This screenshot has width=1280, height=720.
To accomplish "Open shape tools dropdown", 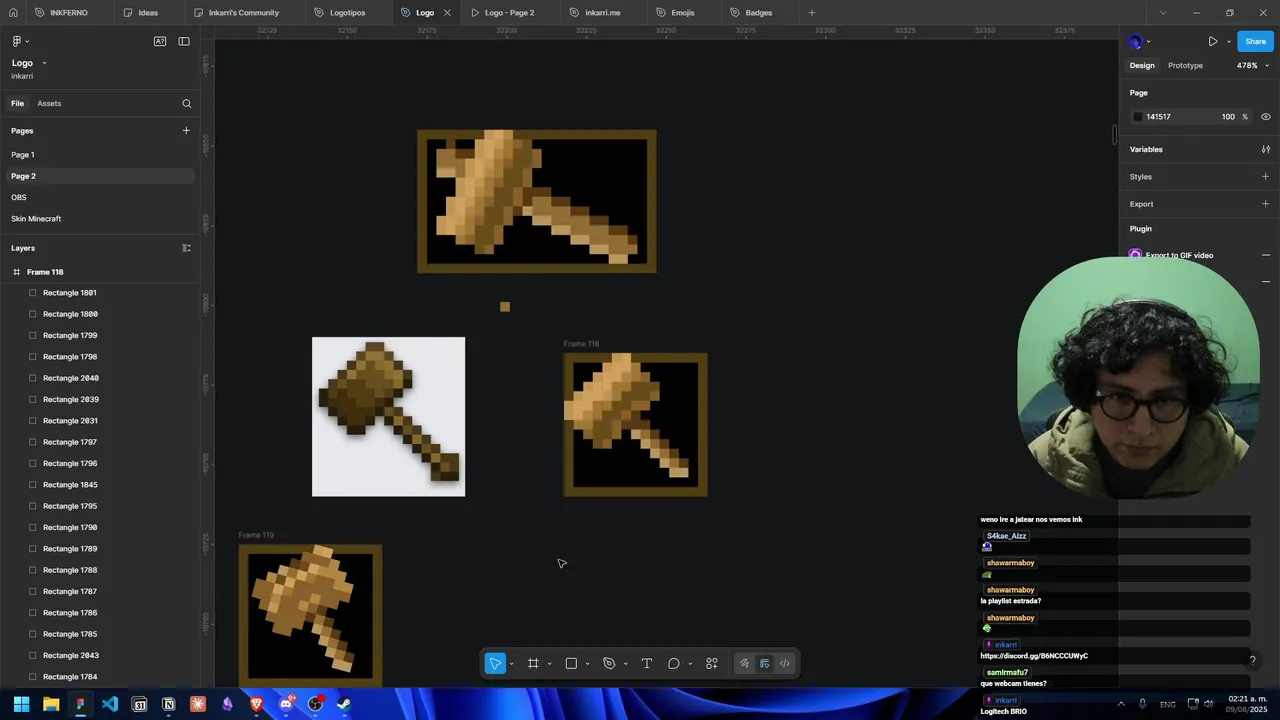I will pyautogui.click(x=587, y=664).
